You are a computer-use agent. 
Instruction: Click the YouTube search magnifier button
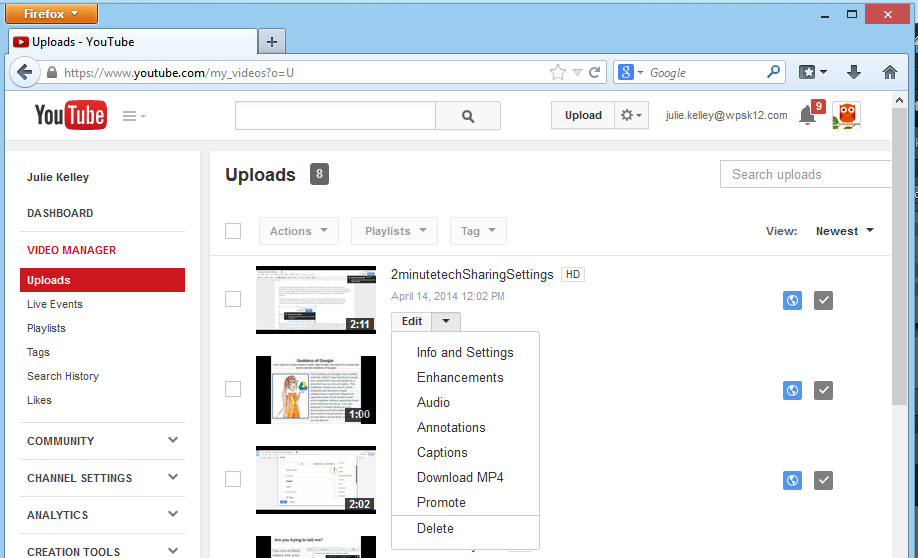point(468,116)
